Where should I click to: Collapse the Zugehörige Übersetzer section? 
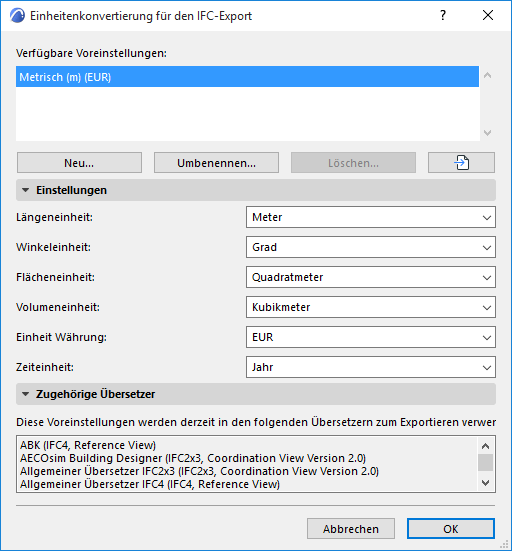[x=25, y=394]
